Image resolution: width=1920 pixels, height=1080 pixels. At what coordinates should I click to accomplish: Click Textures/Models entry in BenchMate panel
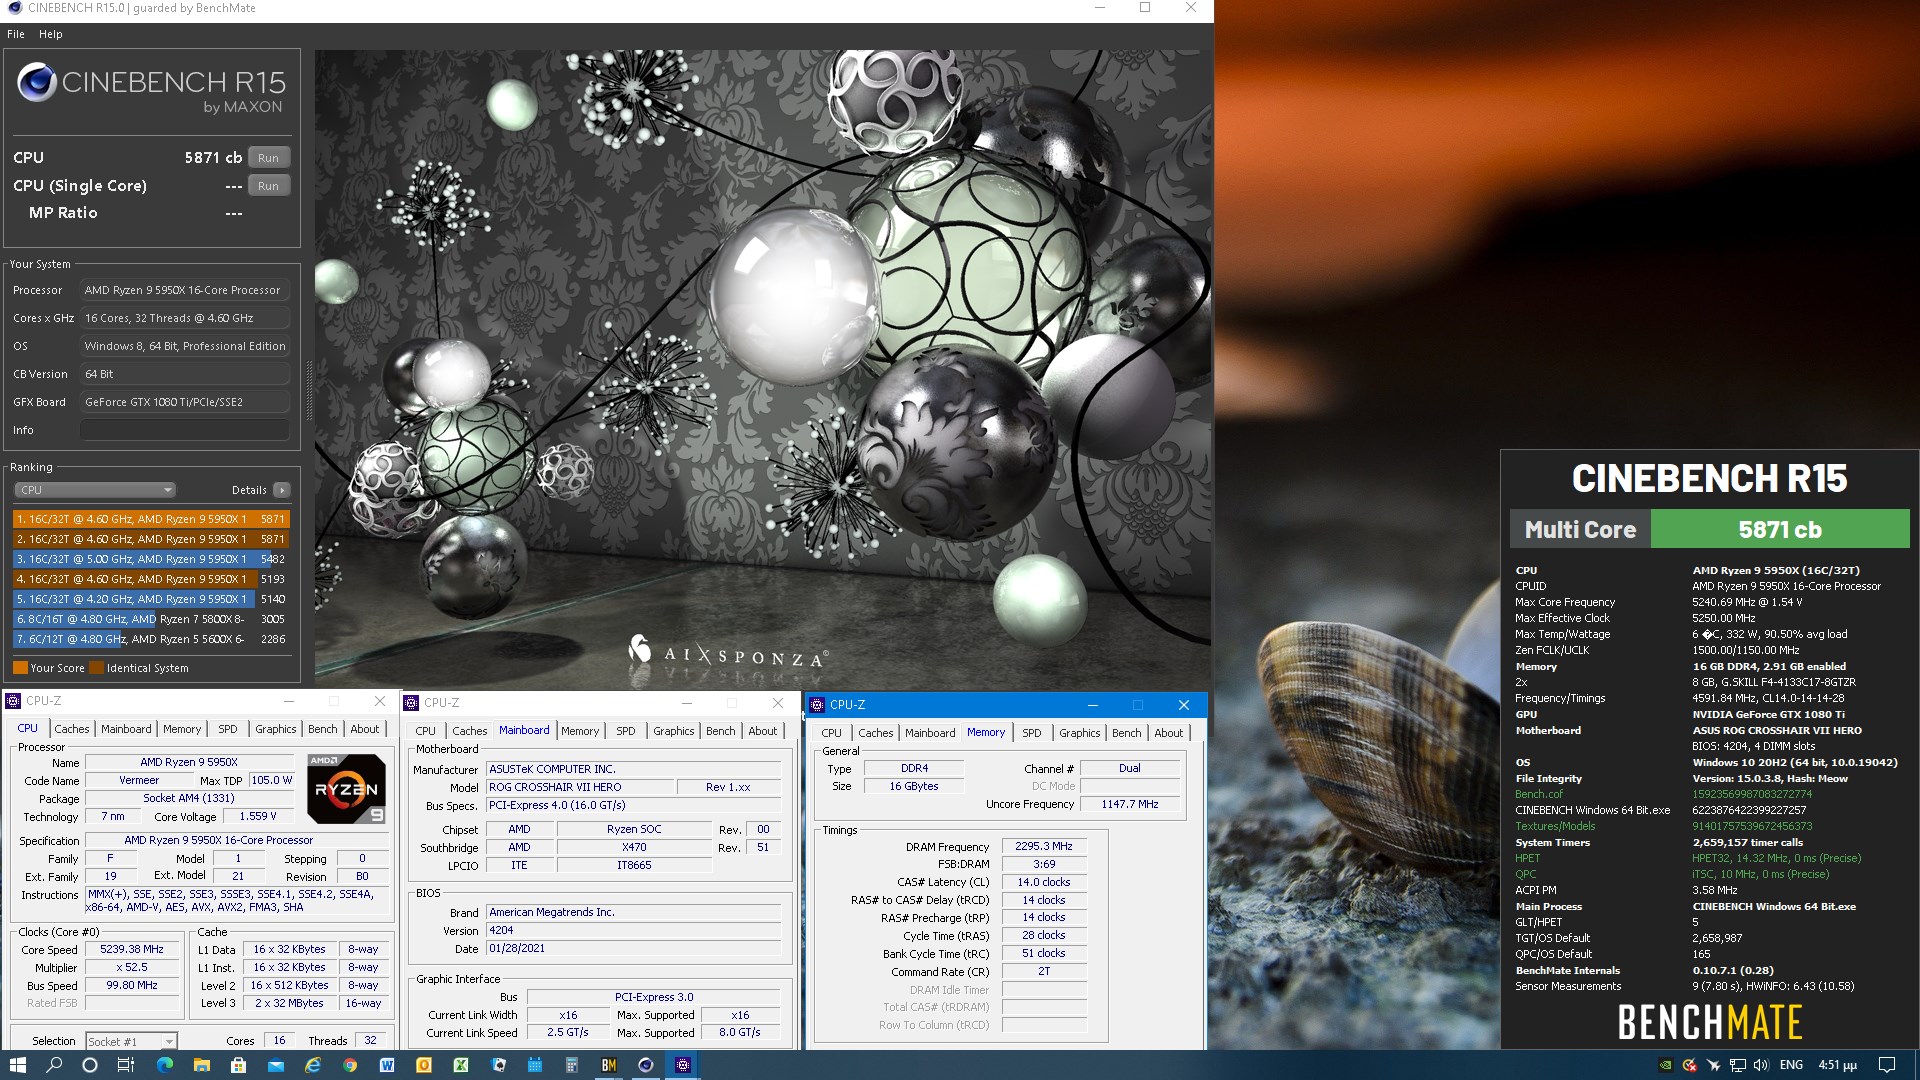pos(1555,826)
